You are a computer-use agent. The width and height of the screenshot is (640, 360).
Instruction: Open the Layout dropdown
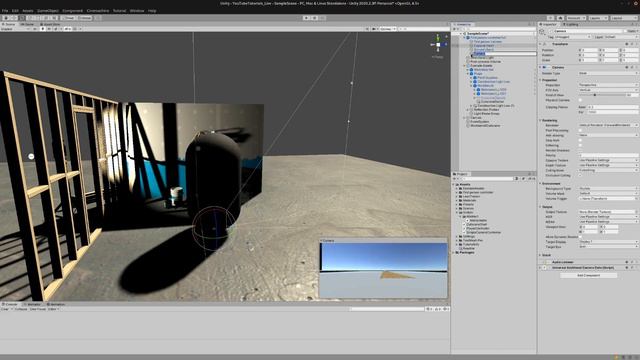(x=624, y=18)
